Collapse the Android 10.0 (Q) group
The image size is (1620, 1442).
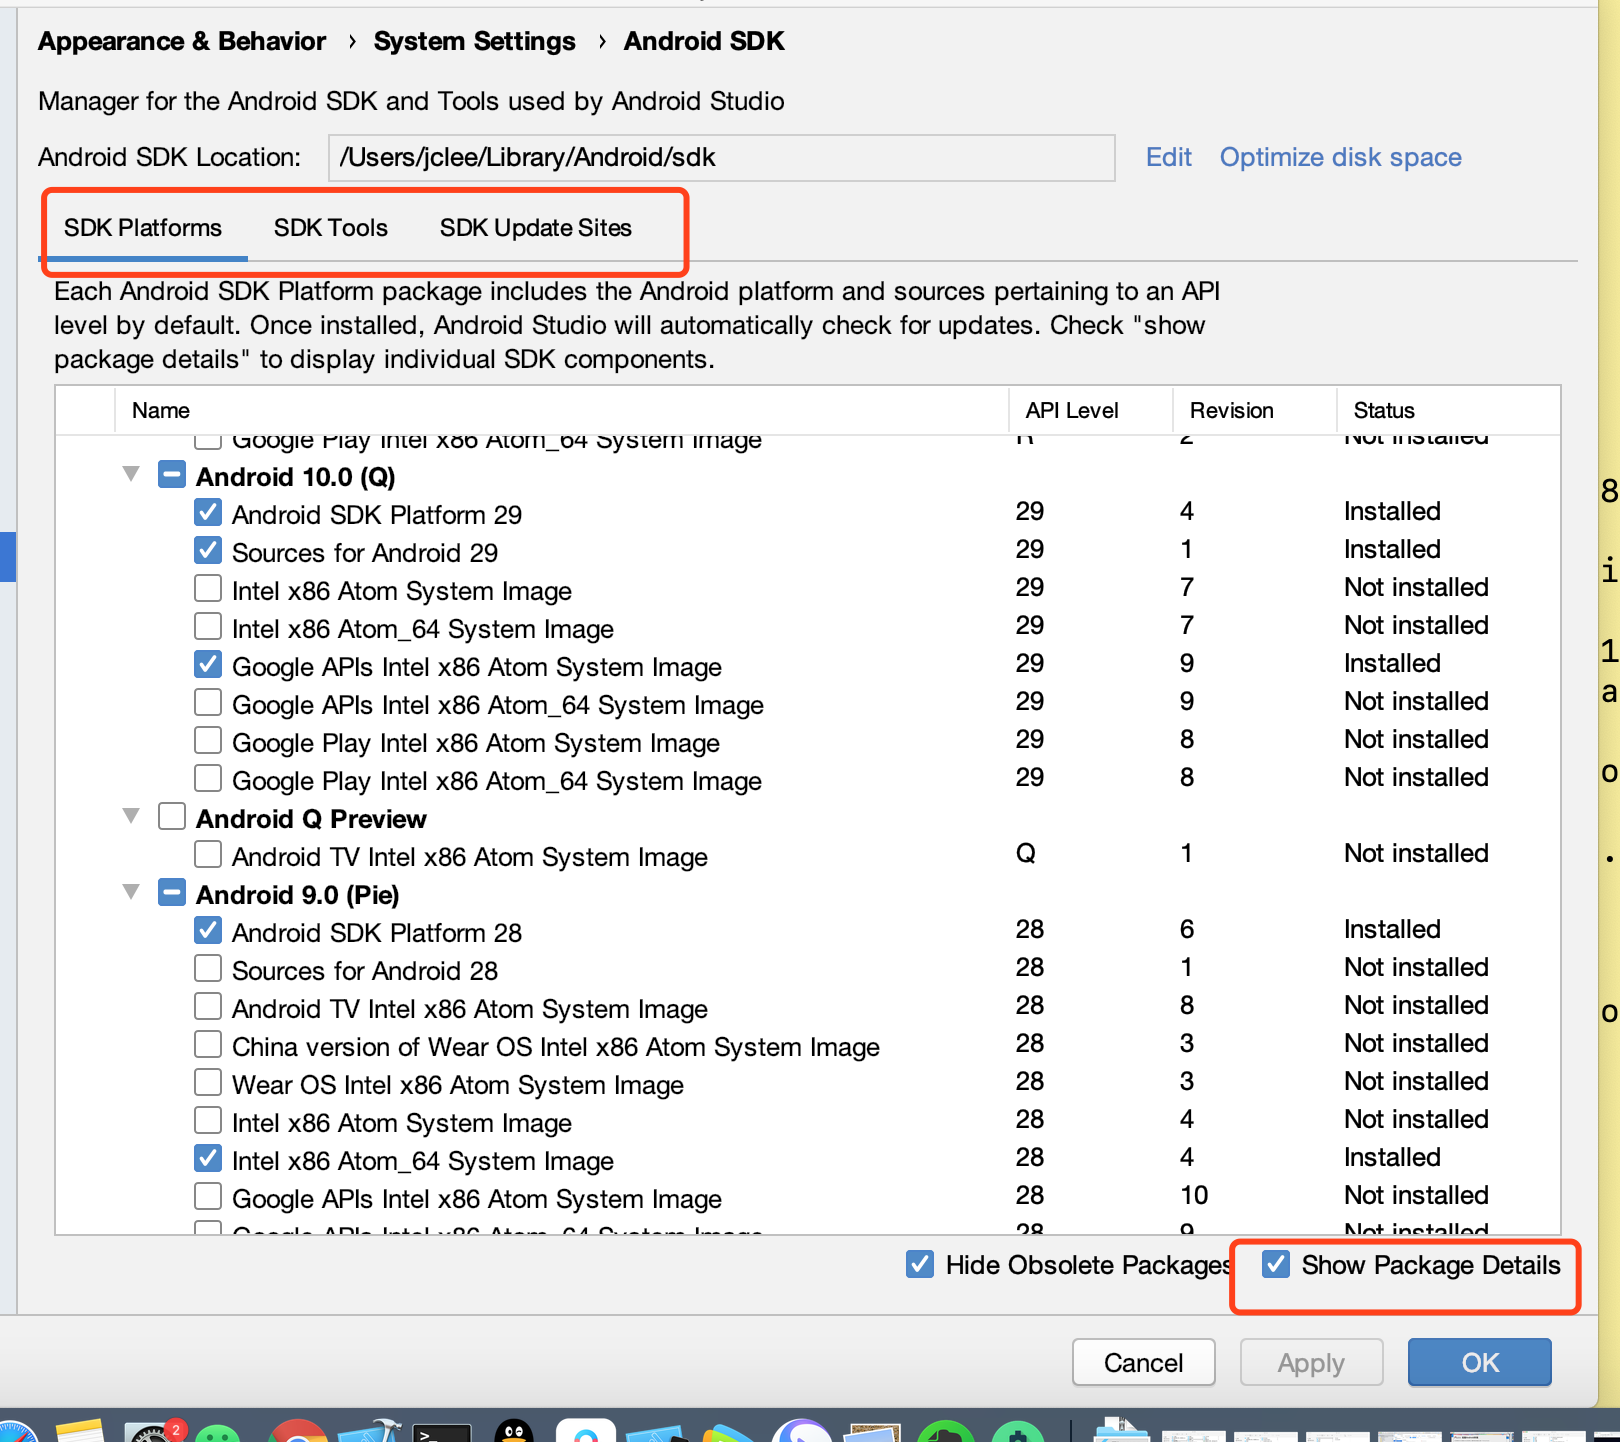point(131,474)
